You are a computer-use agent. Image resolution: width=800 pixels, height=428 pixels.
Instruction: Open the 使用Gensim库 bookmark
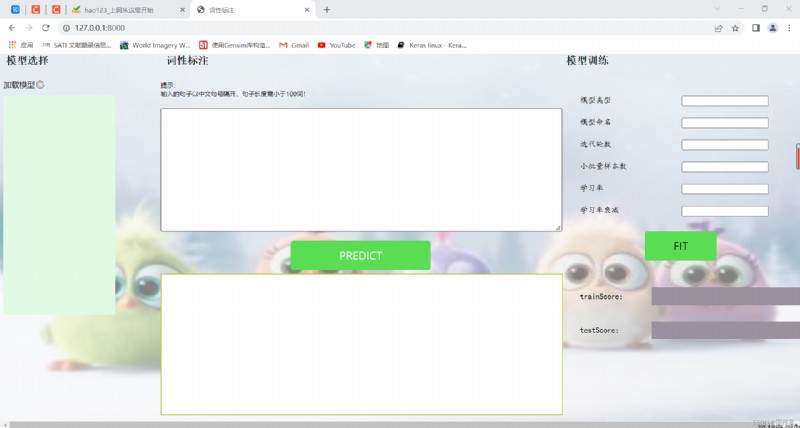(235, 45)
